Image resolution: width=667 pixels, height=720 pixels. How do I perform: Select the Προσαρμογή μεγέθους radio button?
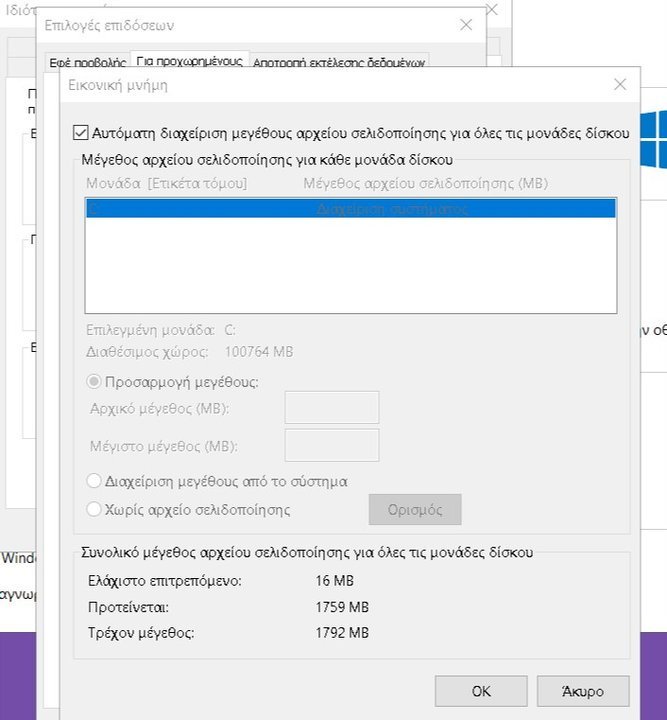coord(94,382)
